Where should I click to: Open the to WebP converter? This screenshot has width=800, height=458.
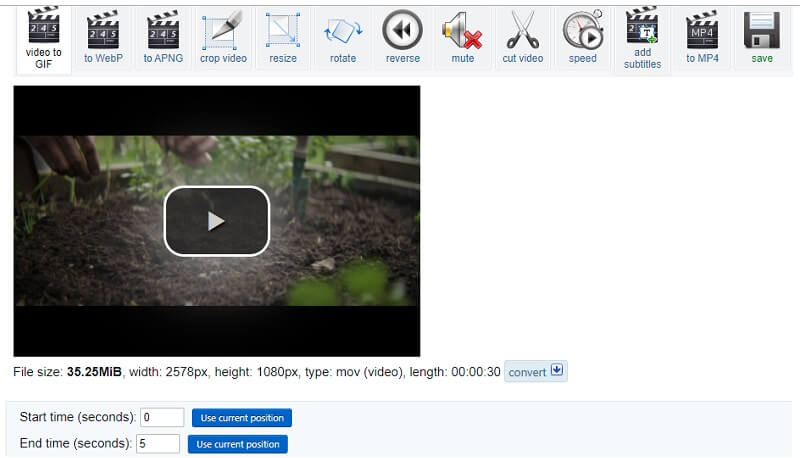103,37
